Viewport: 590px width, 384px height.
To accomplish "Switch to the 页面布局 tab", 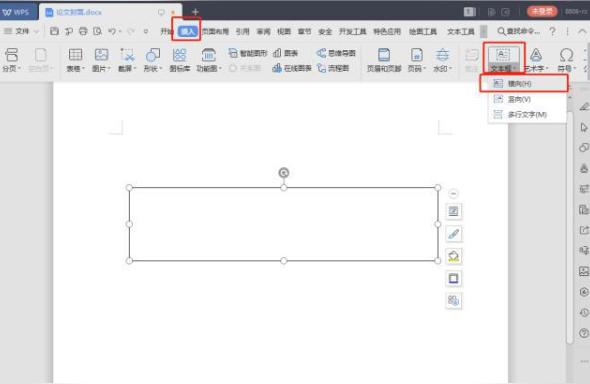I will coord(215,31).
